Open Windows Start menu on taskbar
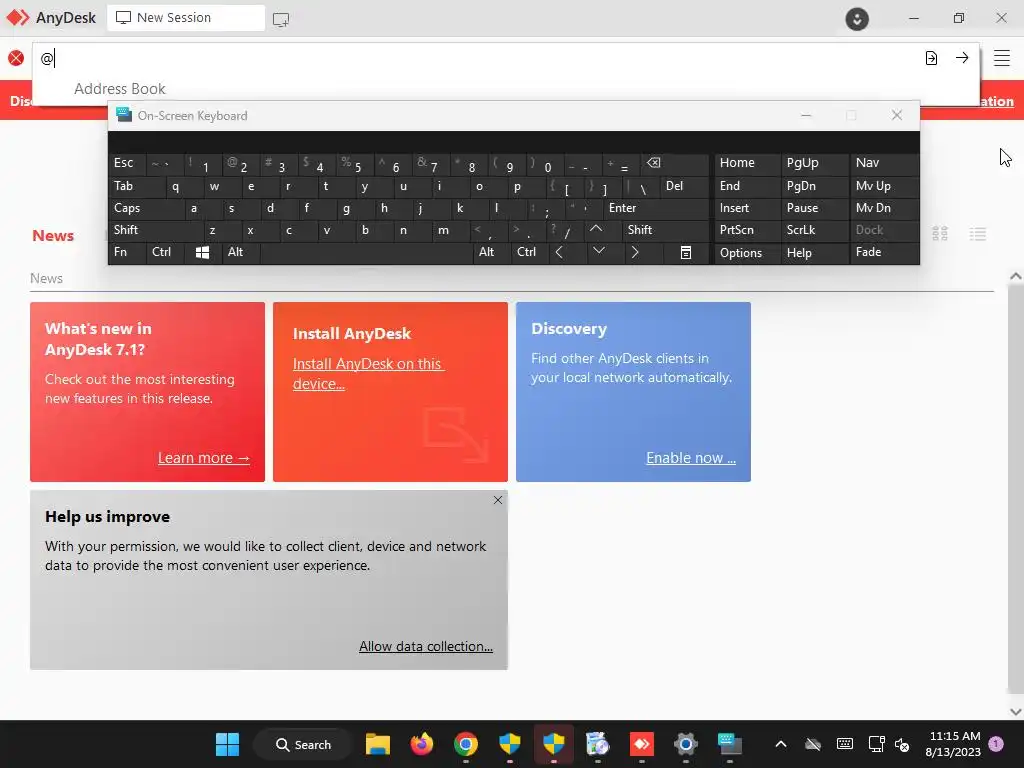This screenshot has width=1024, height=768. [227, 744]
